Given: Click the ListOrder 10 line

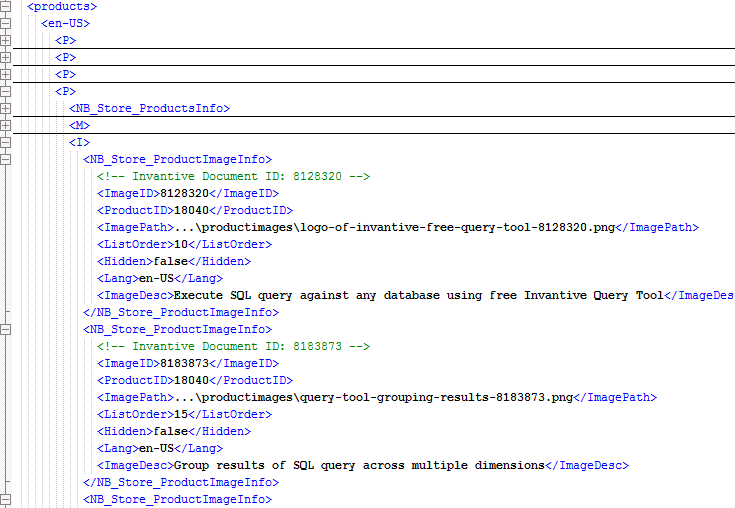Looking at the screenshot, I should (184, 244).
